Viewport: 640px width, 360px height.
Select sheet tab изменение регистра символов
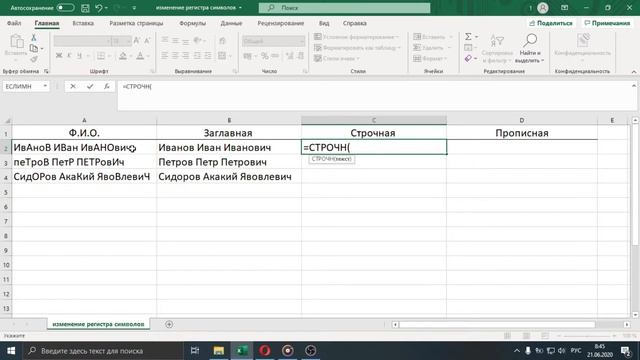coord(98,324)
